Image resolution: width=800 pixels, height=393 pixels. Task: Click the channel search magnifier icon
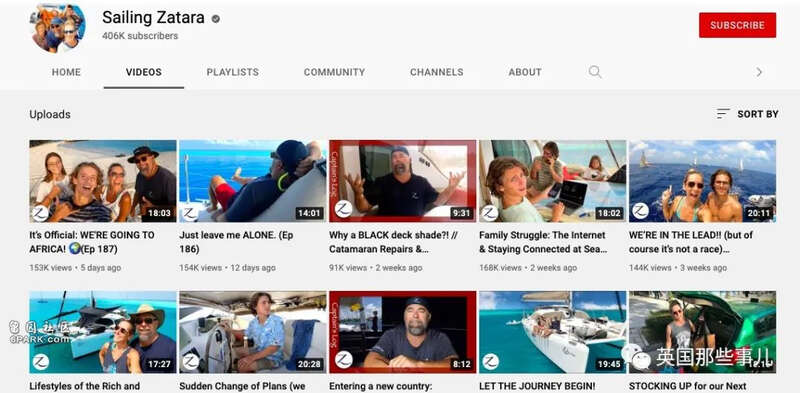595,72
